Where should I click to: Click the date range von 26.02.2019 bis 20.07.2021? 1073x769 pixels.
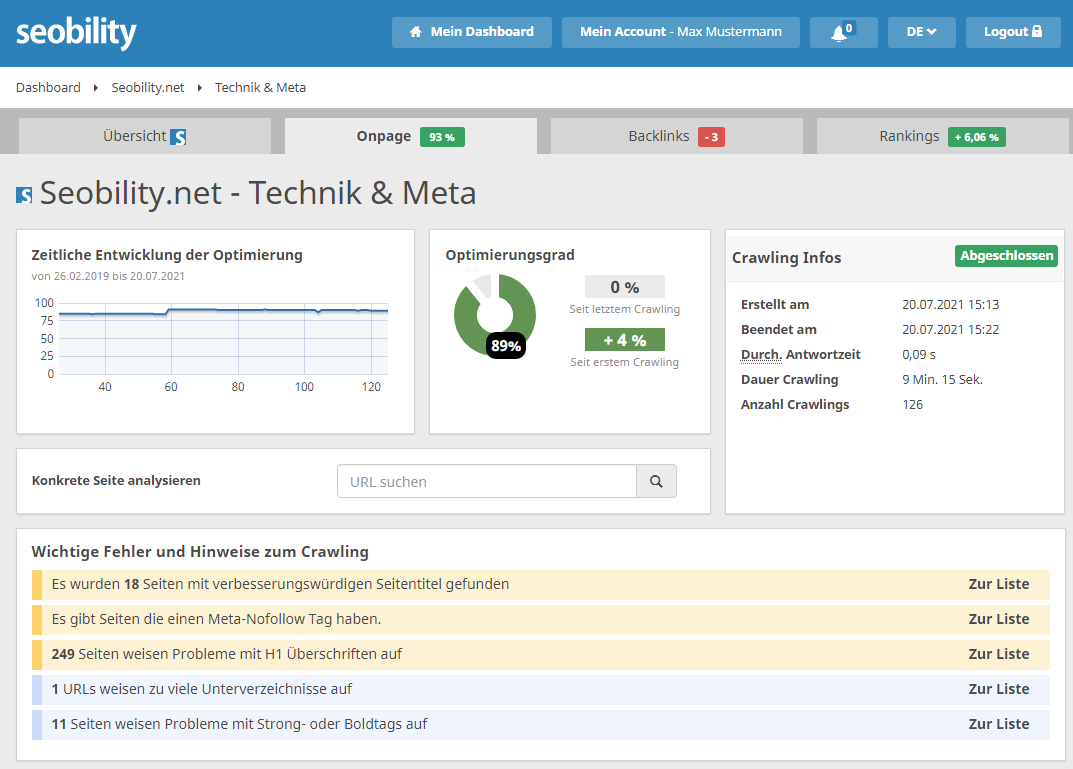click(108, 276)
